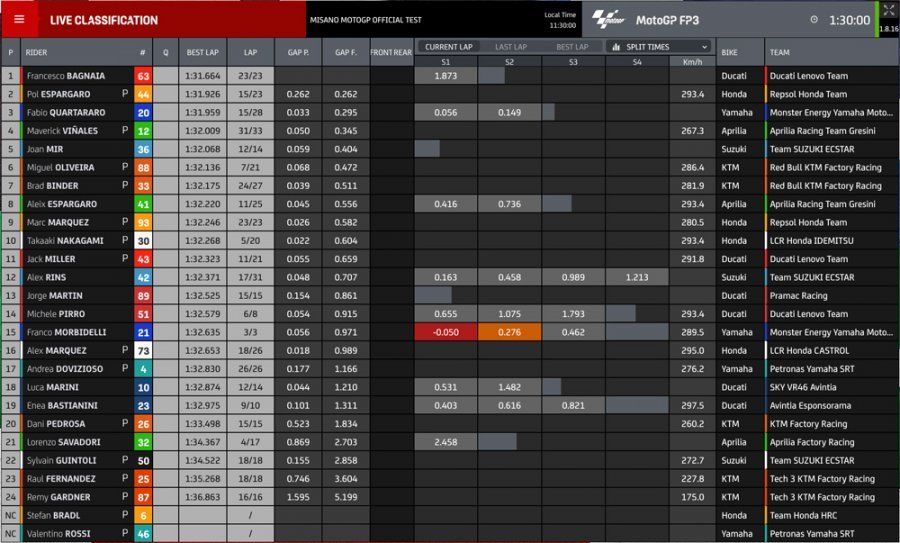Click the split times chart icon
This screenshot has width=900, height=543.
click(616, 47)
